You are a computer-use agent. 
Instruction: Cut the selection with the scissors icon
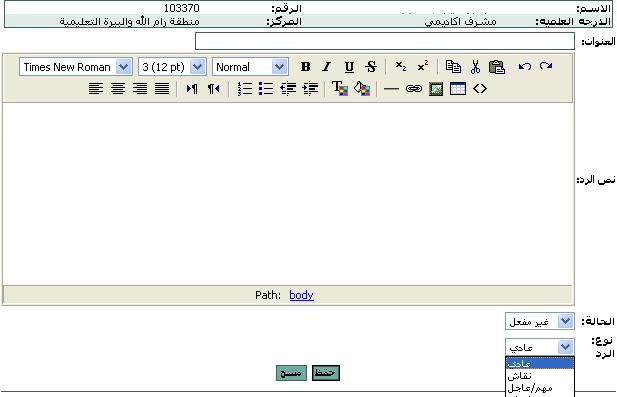pos(475,67)
